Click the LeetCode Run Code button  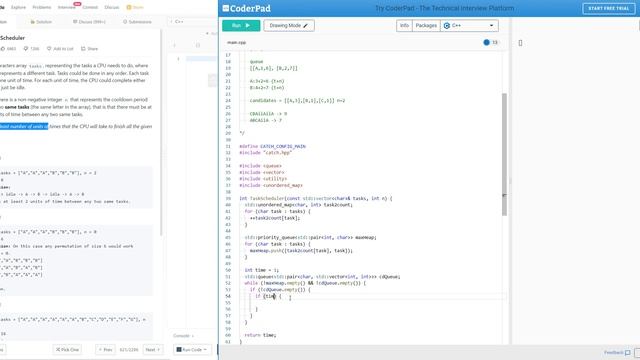[191, 350]
